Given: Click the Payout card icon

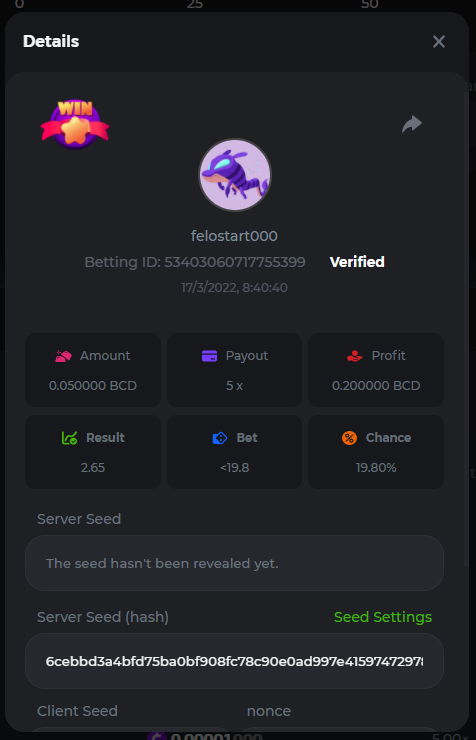Looking at the screenshot, I should coord(209,356).
